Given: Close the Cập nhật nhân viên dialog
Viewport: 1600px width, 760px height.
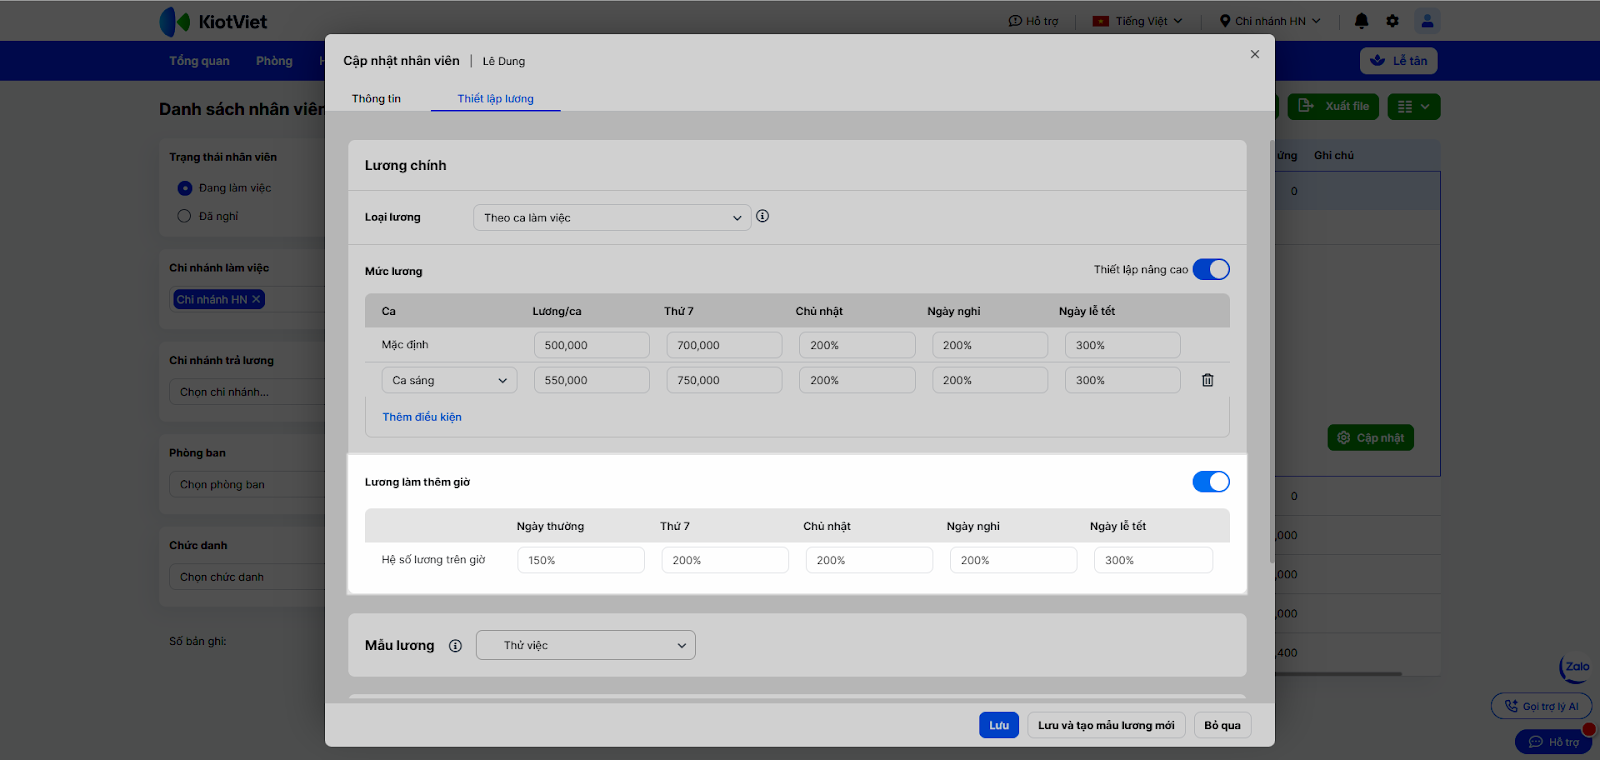Looking at the screenshot, I should [1254, 55].
